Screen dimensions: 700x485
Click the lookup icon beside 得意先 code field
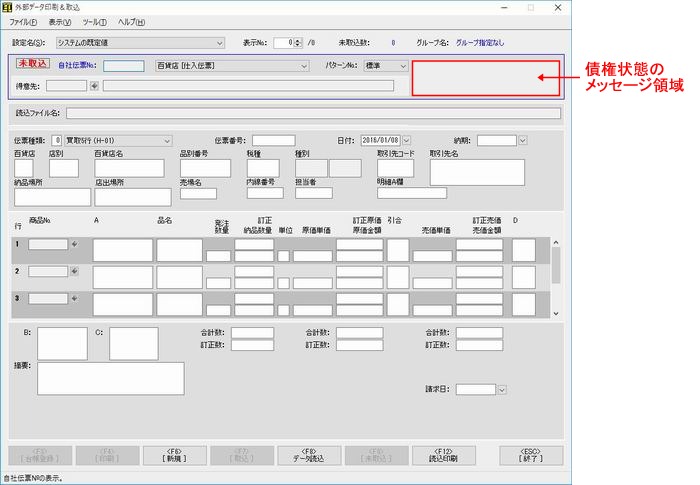coord(94,86)
